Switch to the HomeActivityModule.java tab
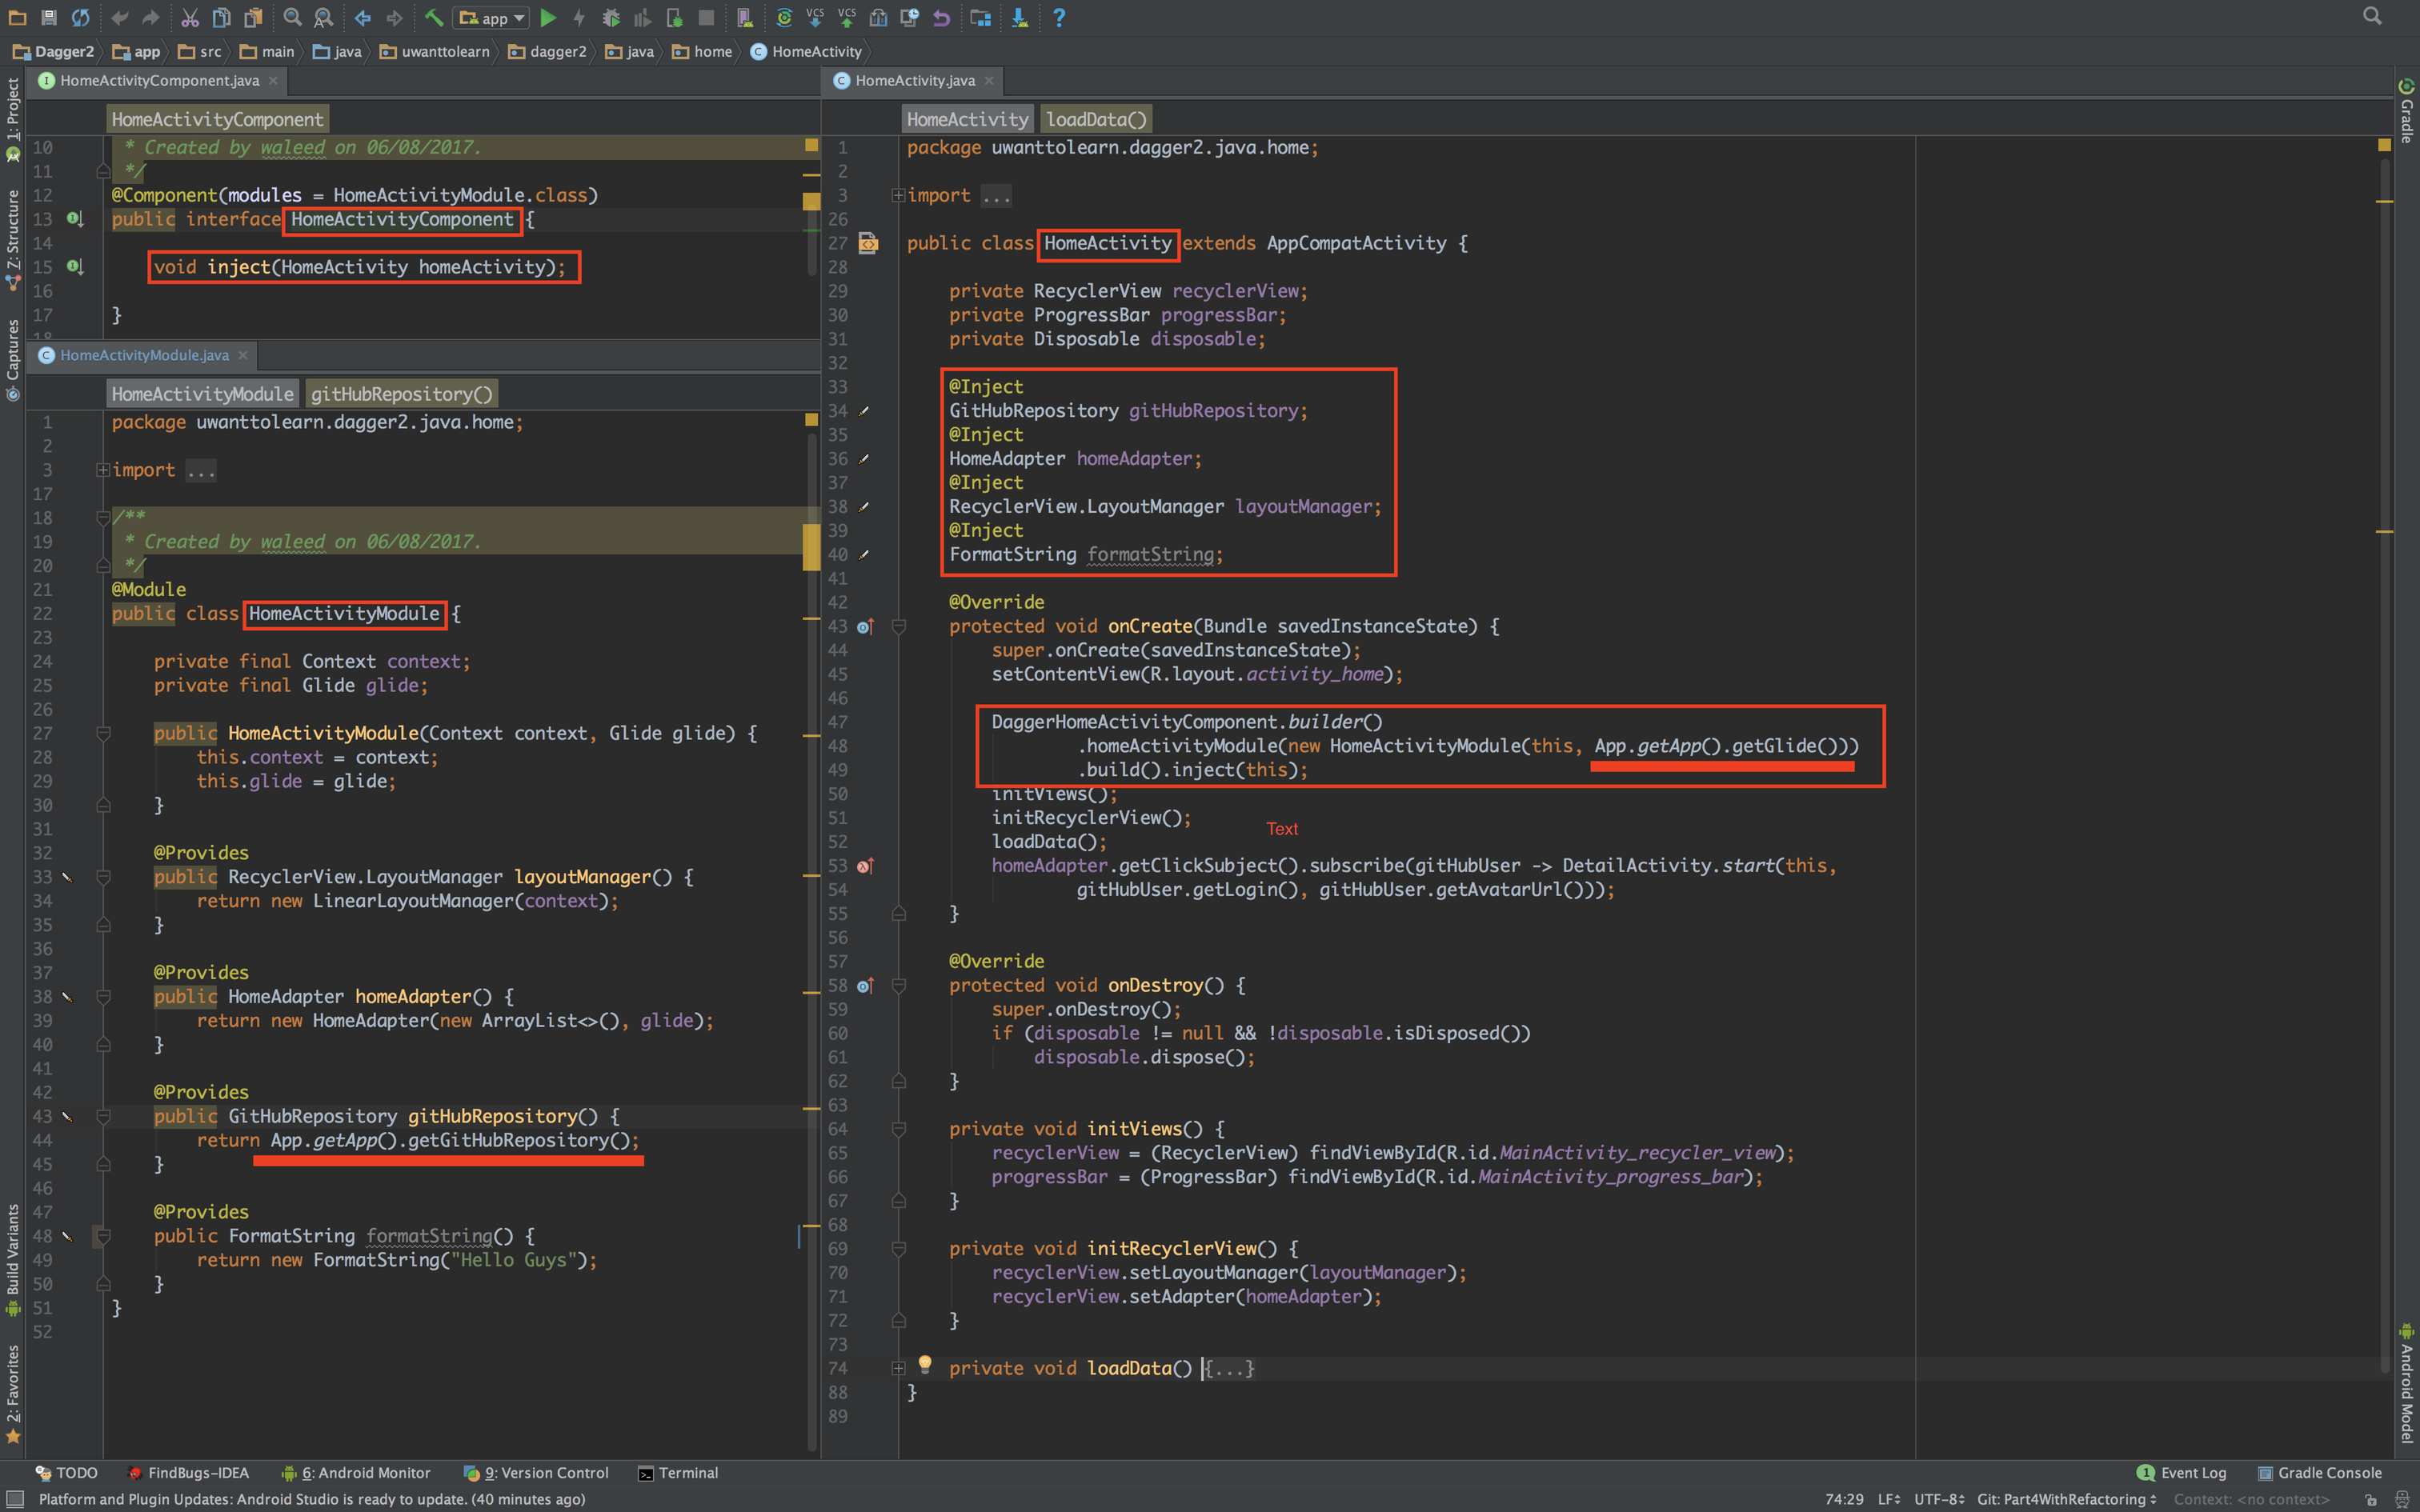Screen dimensions: 2420x1512 (144, 355)
